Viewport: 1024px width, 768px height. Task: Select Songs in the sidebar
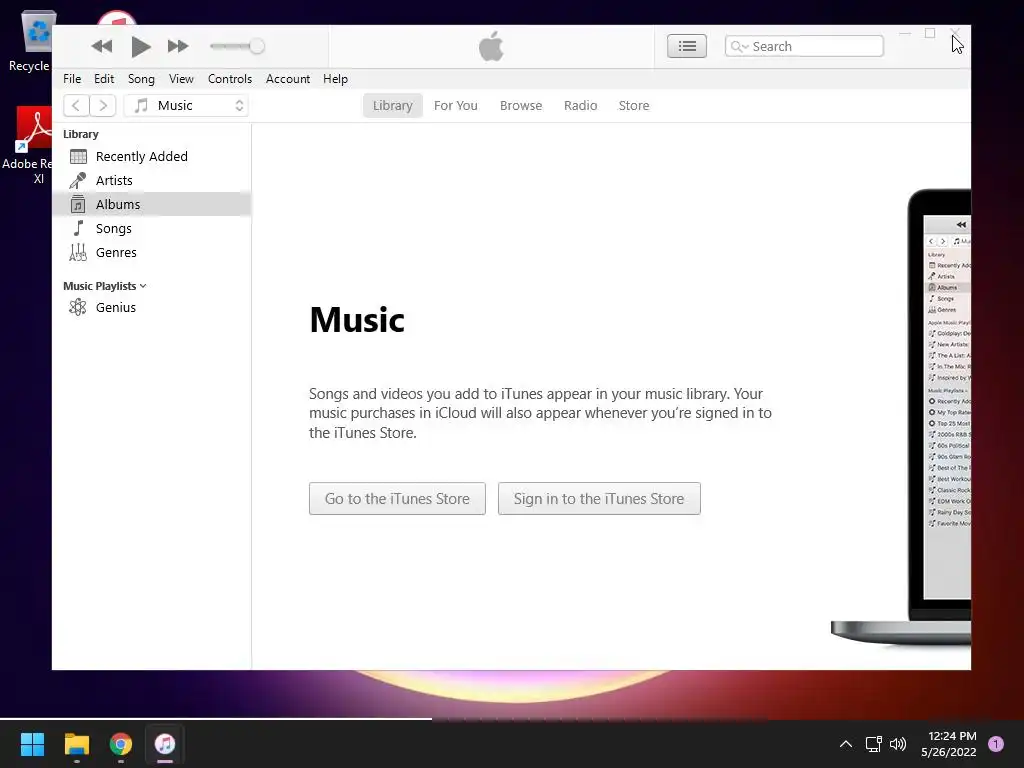152,229
